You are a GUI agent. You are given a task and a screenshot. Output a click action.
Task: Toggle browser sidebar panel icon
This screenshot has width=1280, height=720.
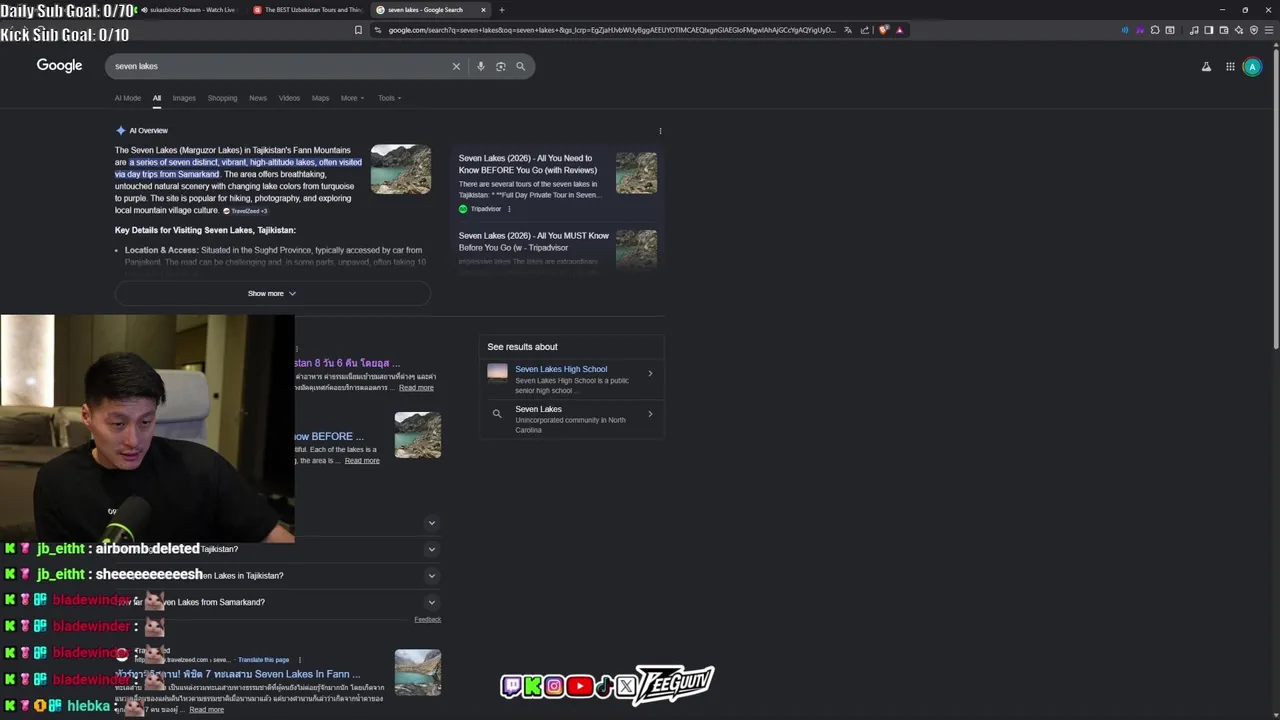point(1209,30)
